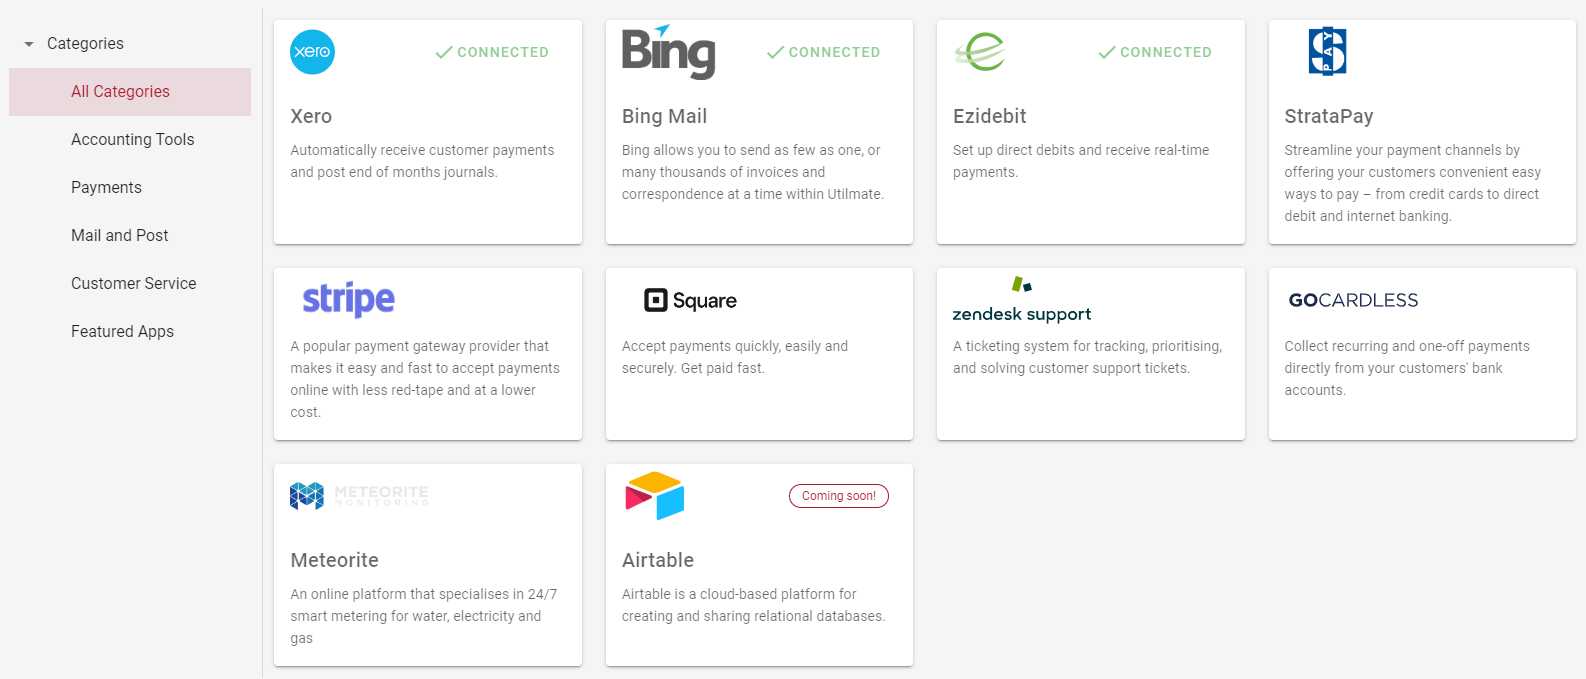Select the Featured Apps filter
Image resolution: width=1586 pixels, height=679 pixels.
coord(122,331)
